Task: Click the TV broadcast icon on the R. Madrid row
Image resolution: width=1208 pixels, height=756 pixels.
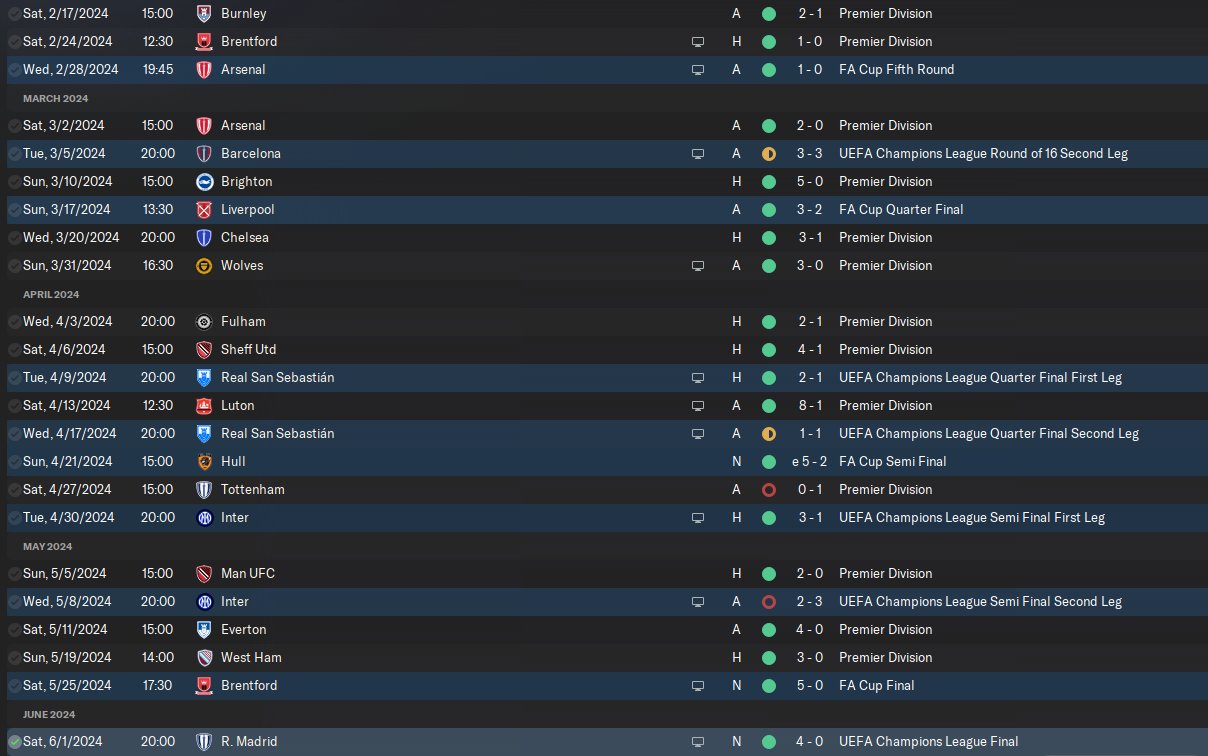Action: click(698, 742)
